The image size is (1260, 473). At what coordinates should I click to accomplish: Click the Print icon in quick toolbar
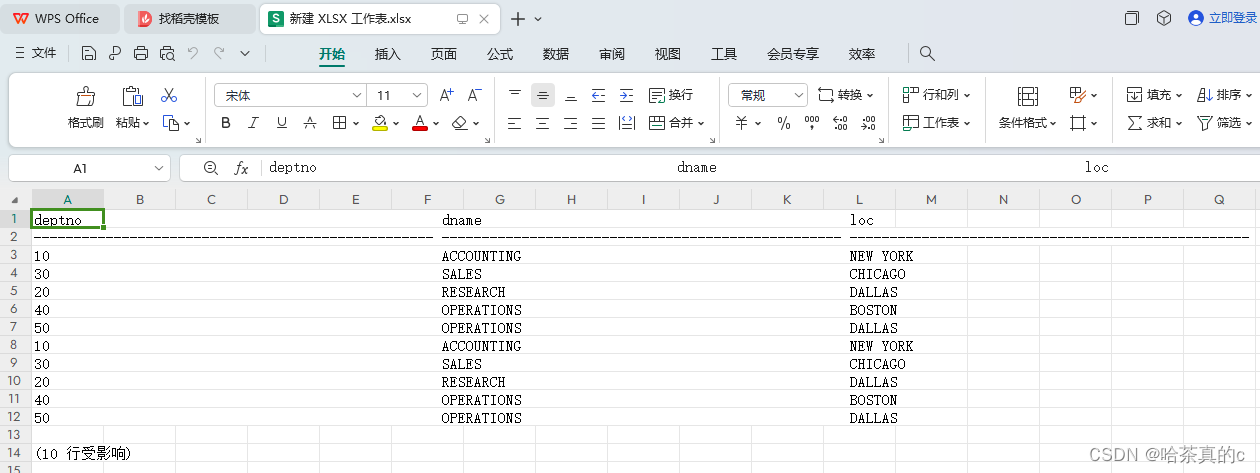tap(141, 53)
